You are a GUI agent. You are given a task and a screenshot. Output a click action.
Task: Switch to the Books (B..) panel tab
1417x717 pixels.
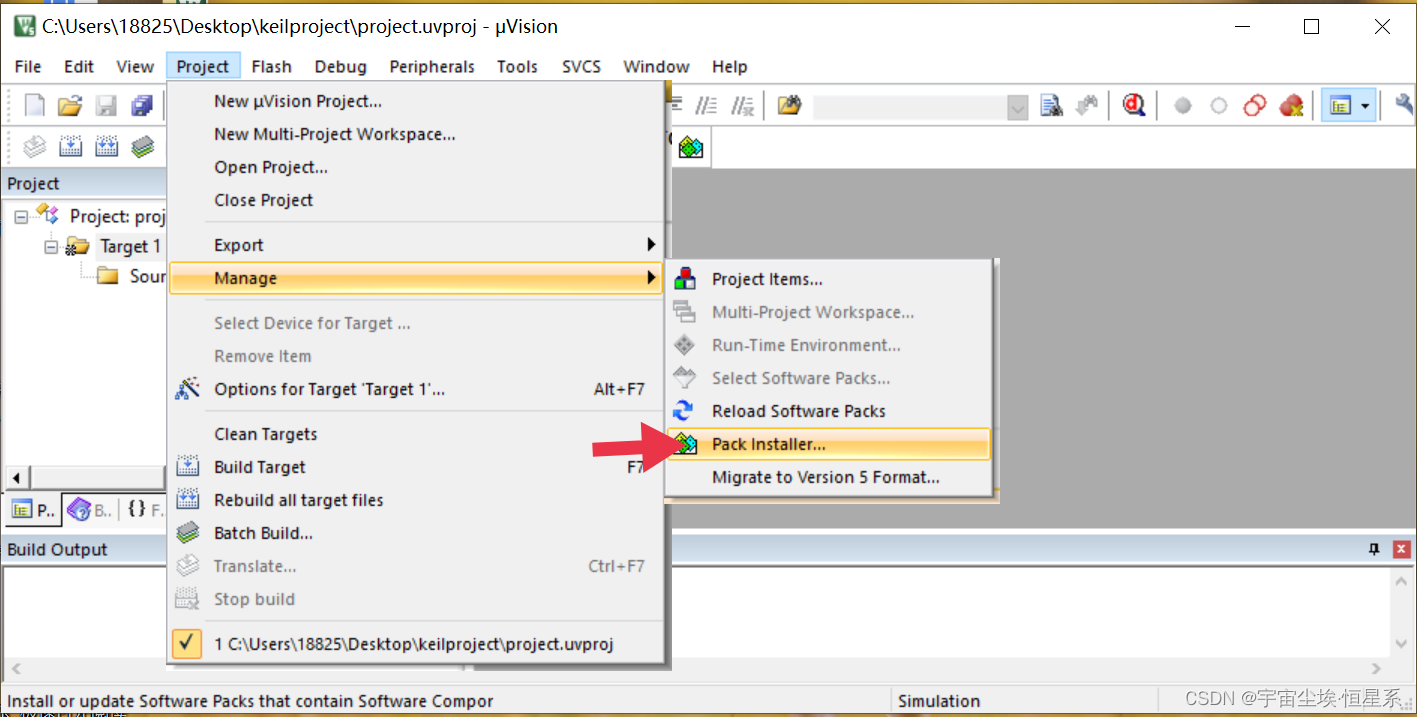click(x=90, y=510)
